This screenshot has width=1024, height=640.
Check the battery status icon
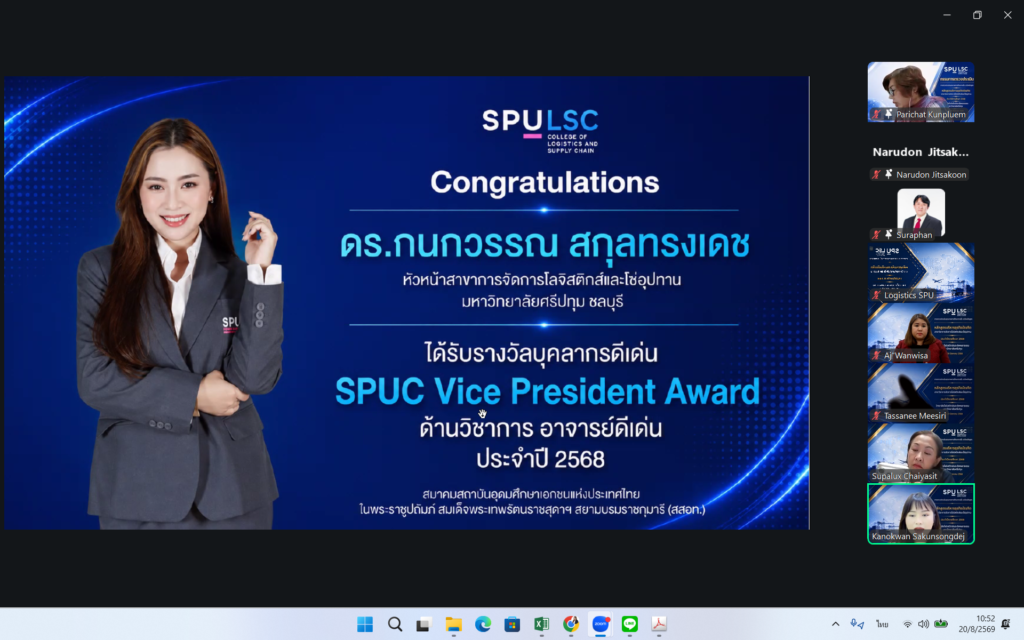pyautogui.click(x=941, y=624)
